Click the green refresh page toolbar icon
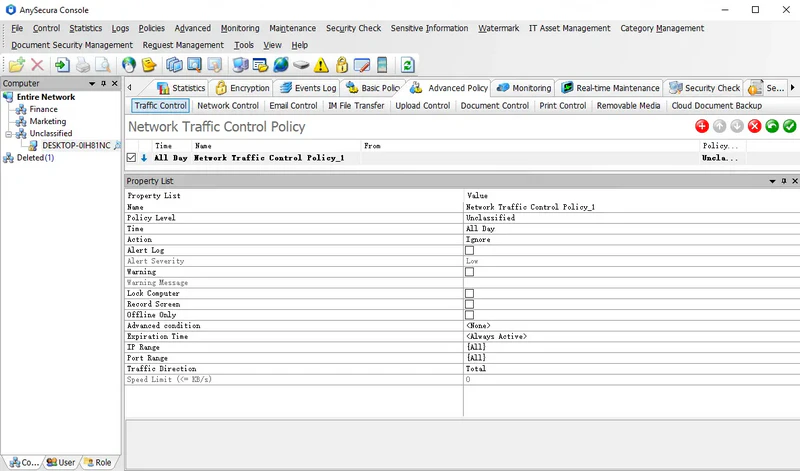This screenshot has height=471, width=800. click(407, 65)
